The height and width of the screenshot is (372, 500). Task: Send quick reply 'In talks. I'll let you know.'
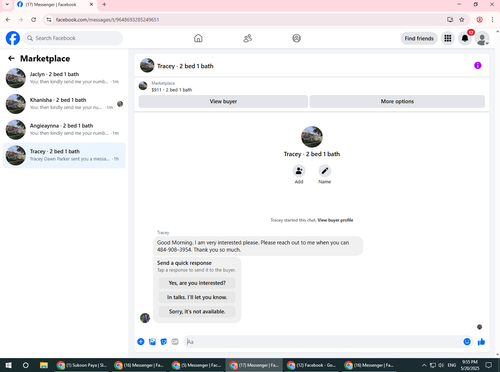tap(197, 297)
